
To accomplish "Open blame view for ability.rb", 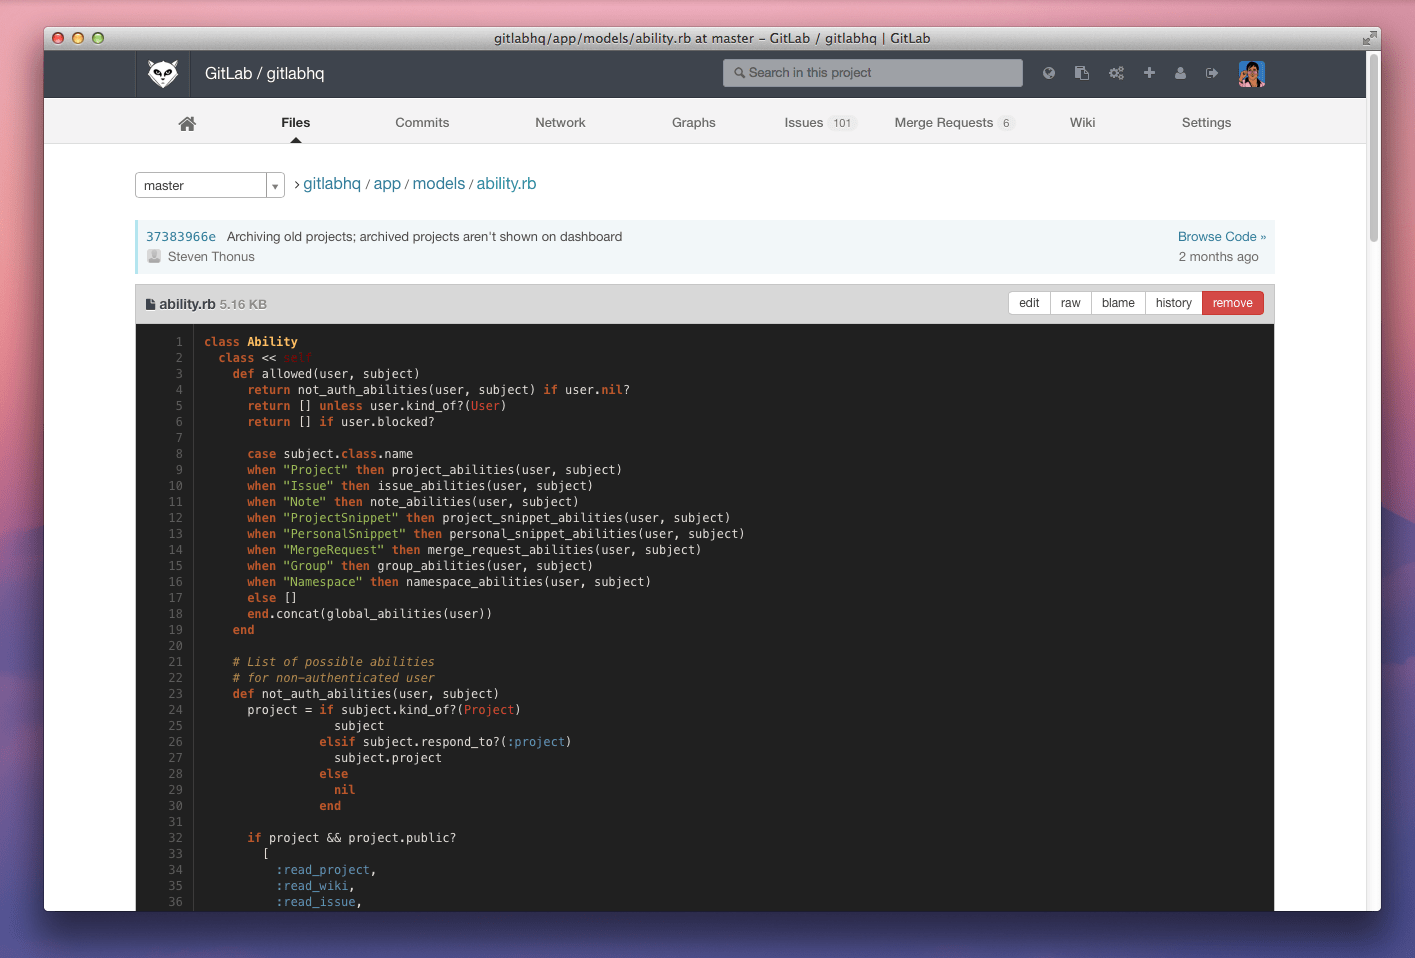I will click(1118, 302).
